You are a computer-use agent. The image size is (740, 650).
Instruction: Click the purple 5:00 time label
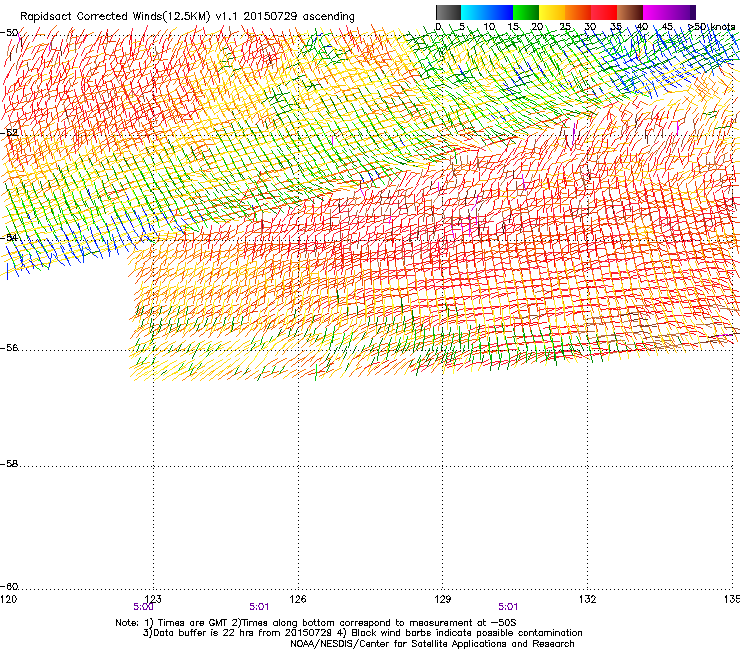[x=143, y=607]
